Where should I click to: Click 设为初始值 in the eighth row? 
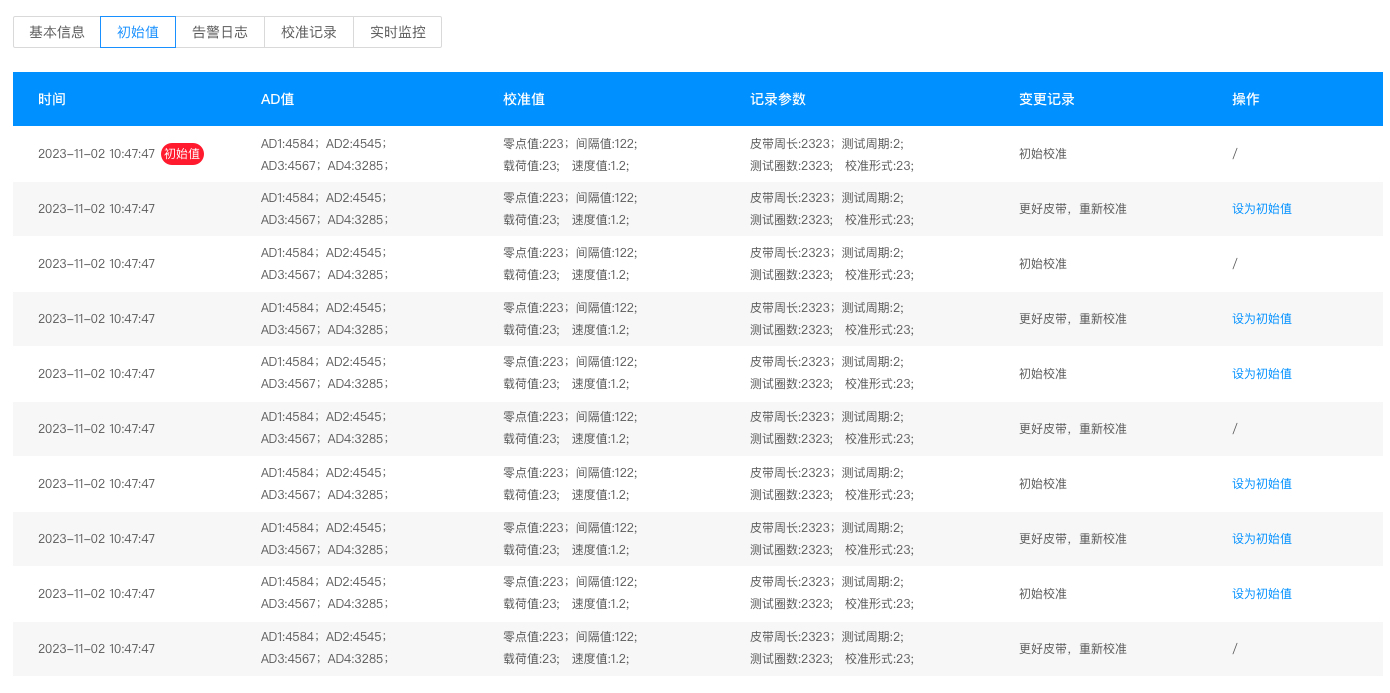pos(1262,538)
